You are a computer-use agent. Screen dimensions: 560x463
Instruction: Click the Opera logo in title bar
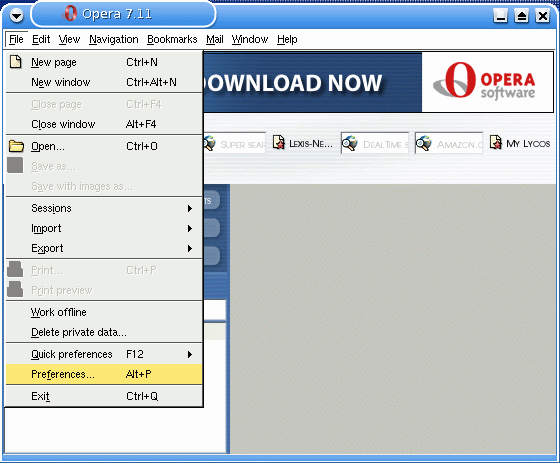[x=70, y=14]
